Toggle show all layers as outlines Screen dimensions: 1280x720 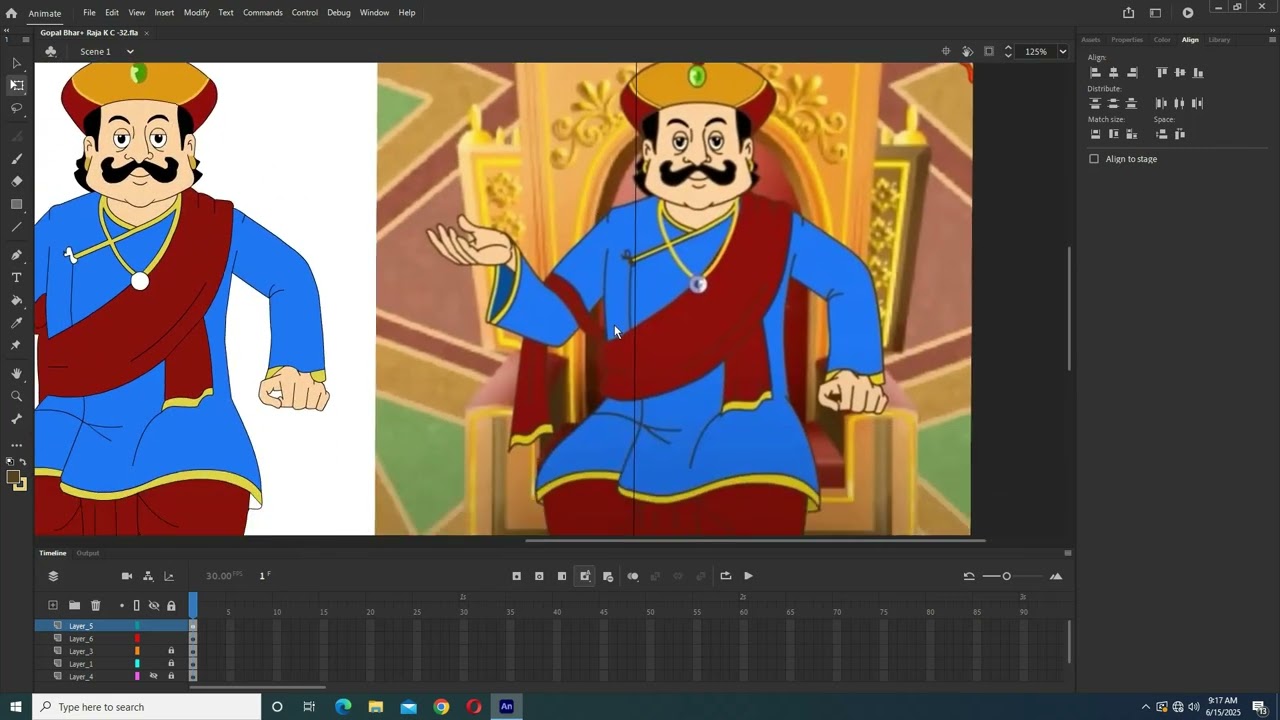(137, 605)
